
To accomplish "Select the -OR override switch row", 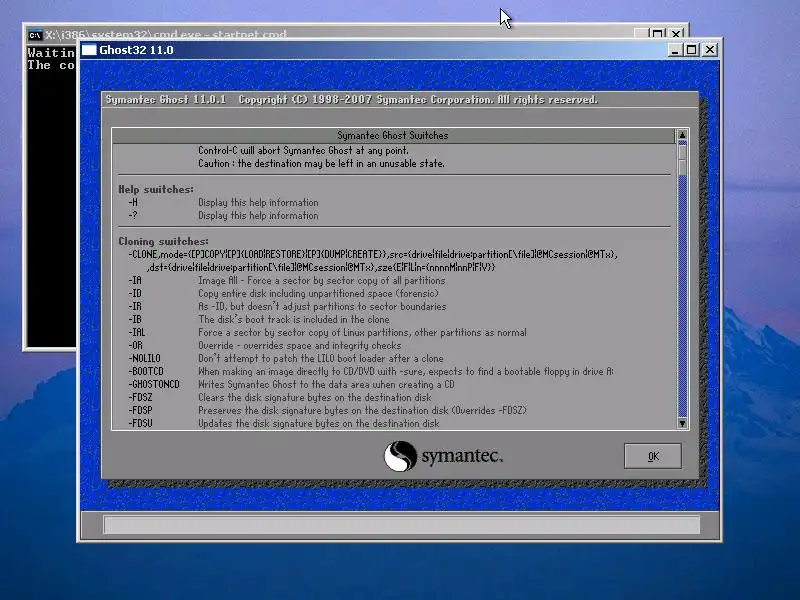I will pyautogui.click(x=265, y=345).
